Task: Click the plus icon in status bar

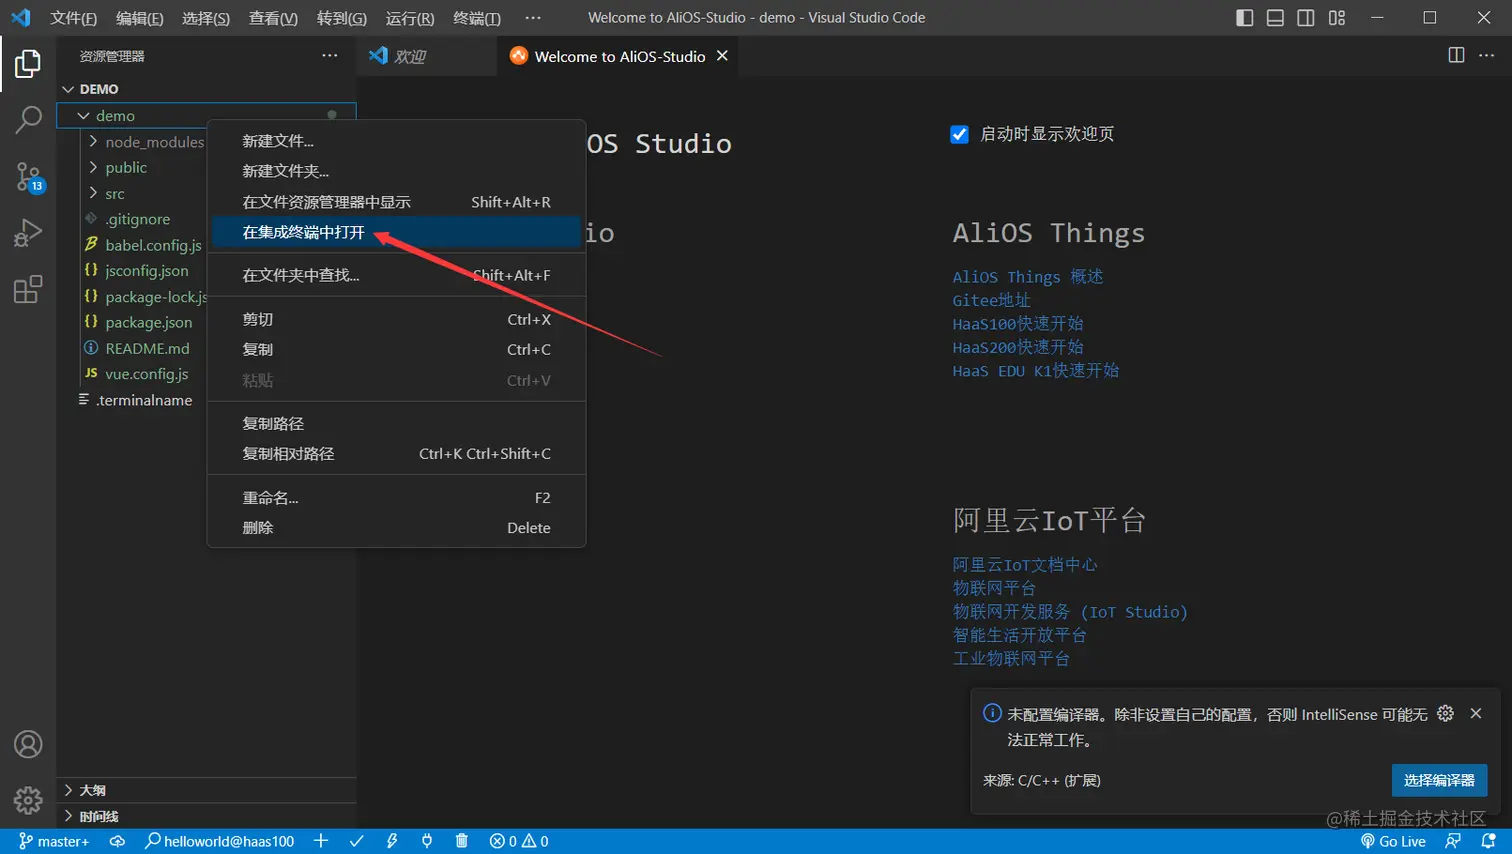Action: coord(321,841)
